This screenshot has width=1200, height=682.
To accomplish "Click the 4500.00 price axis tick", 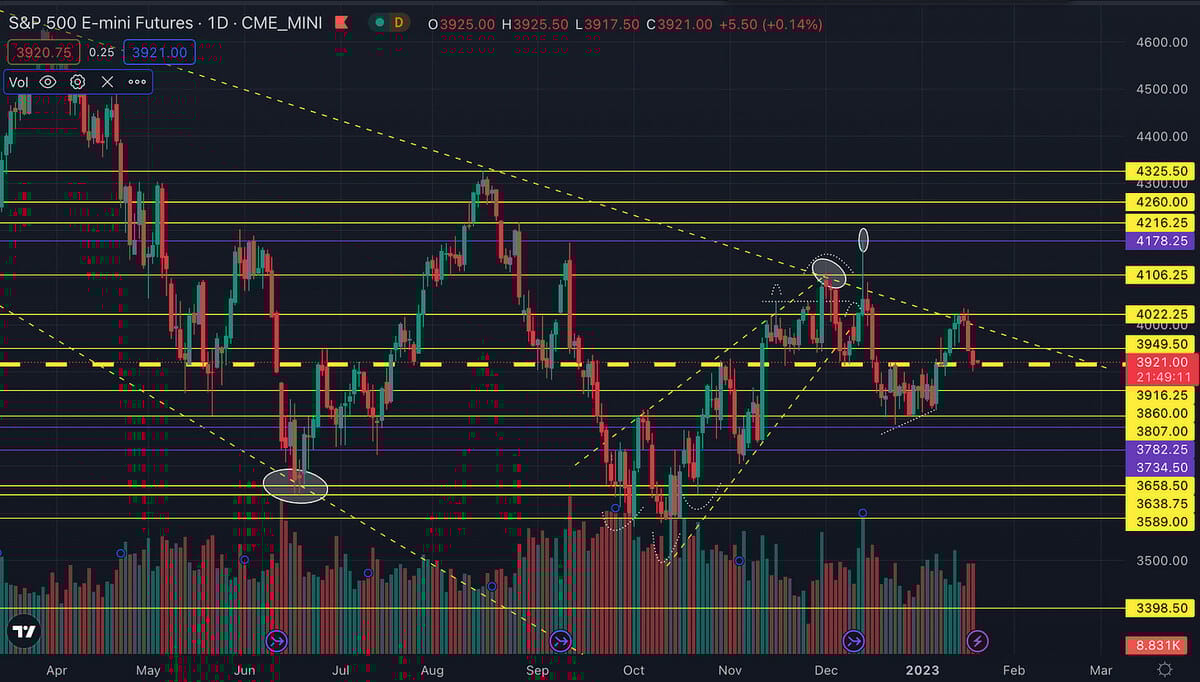I will point(1160,89).
